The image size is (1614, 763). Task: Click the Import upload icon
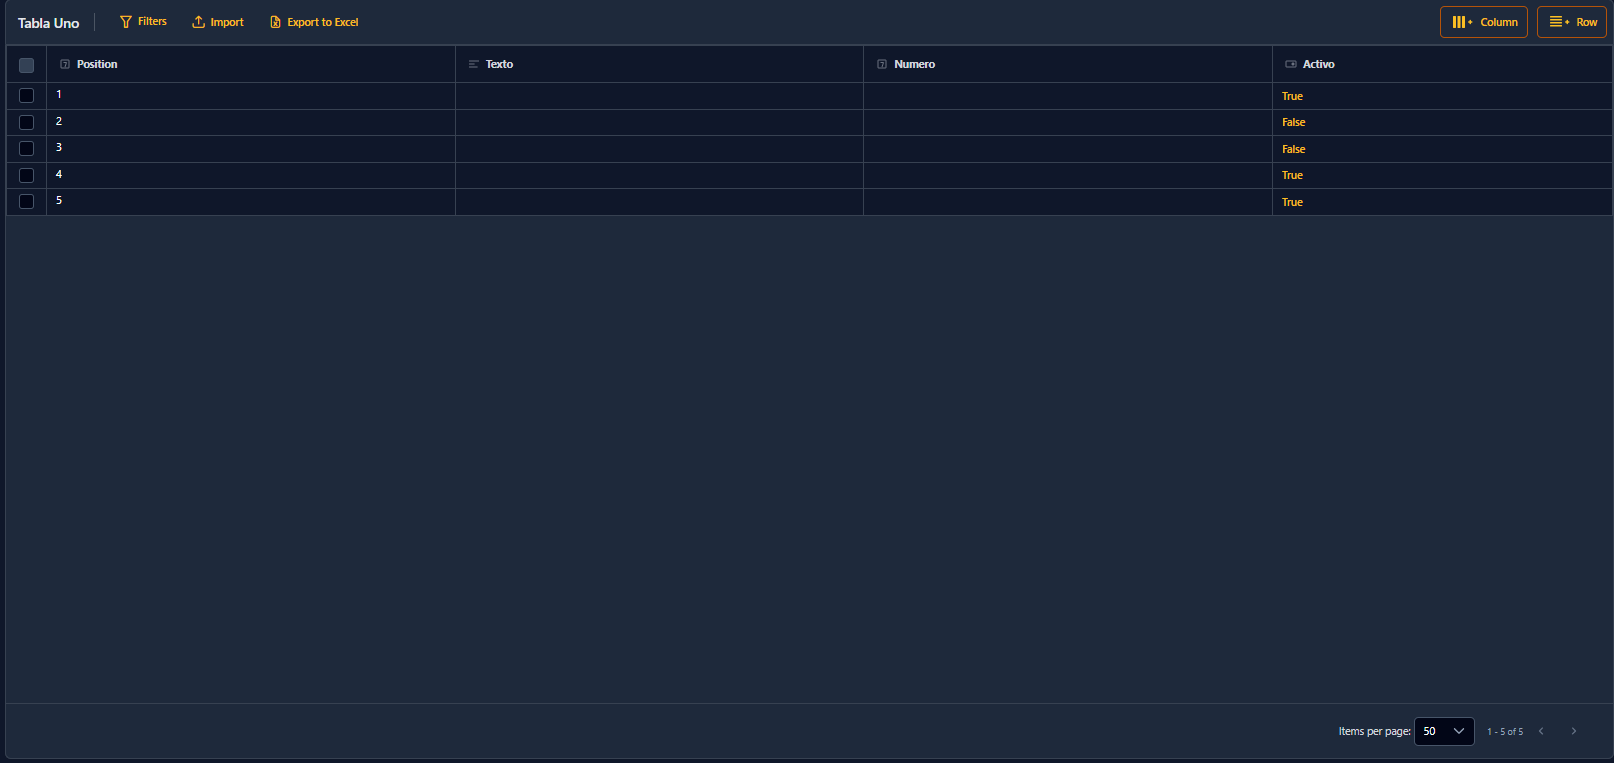click(x=198, y=22)
